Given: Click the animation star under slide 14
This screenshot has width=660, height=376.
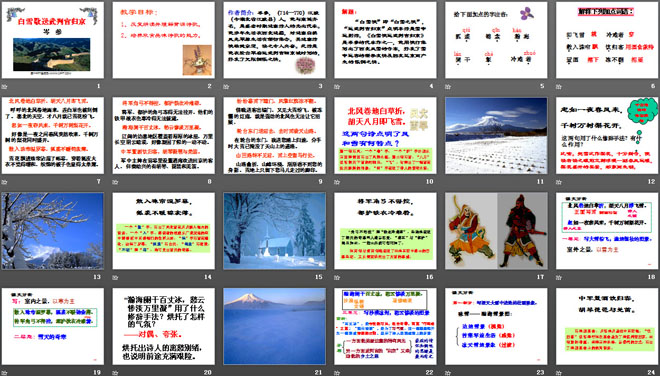Looking at the screenshot, I should tap(115, 277).
